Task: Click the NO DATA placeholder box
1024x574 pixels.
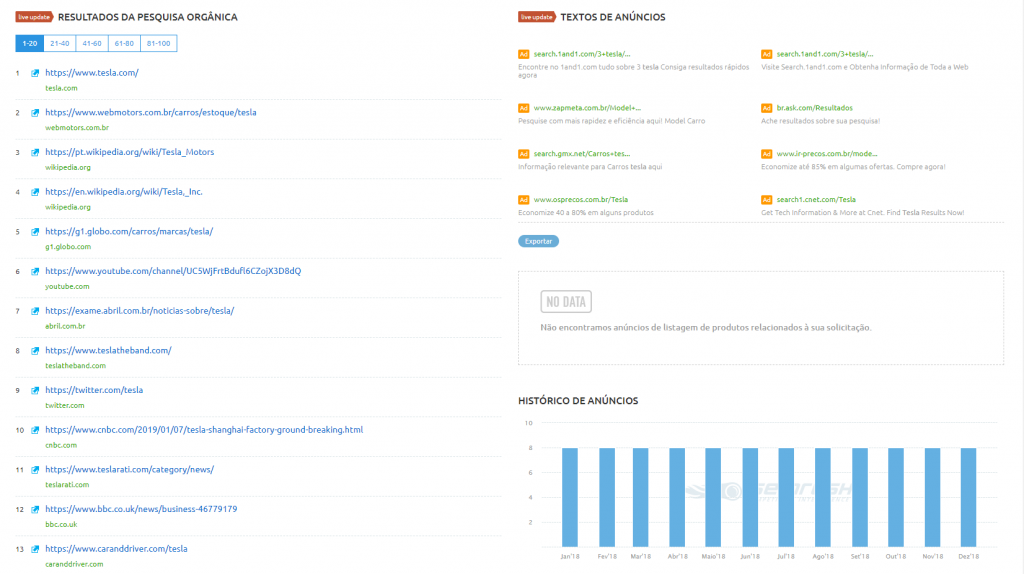Action: (x=566, y=302)
